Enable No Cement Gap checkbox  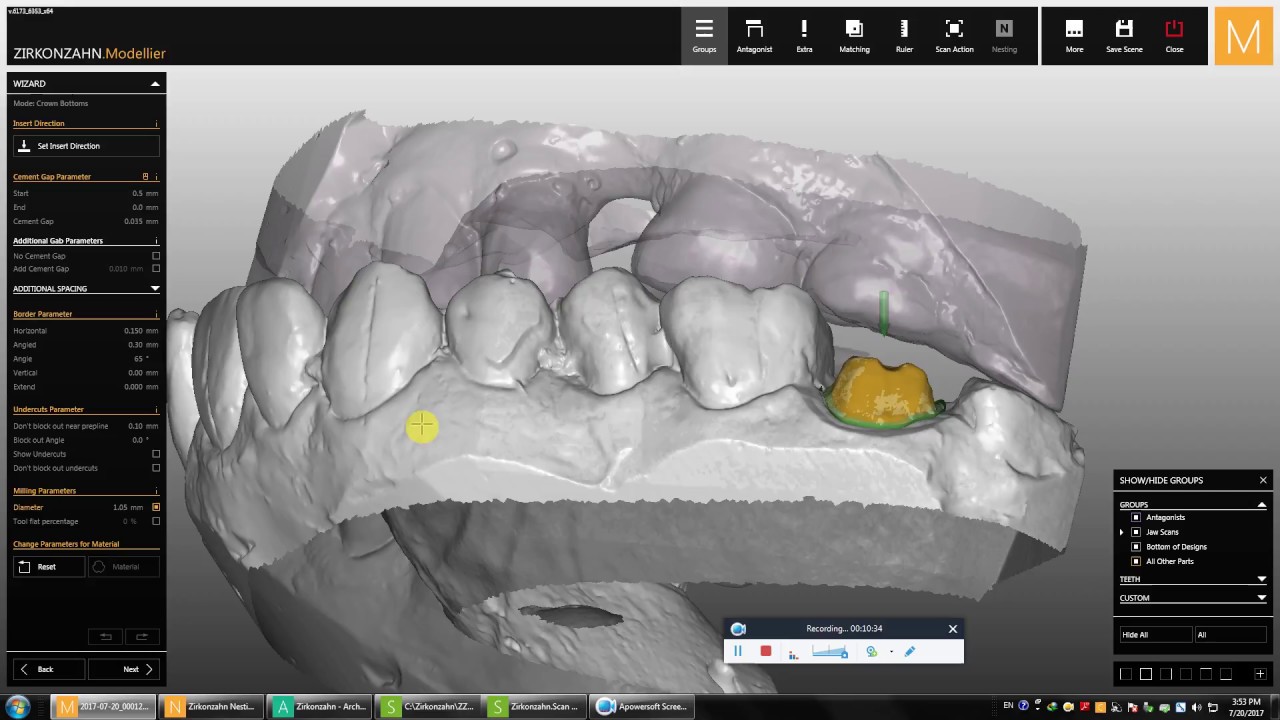pyautogui.click(x=156, y=256)
